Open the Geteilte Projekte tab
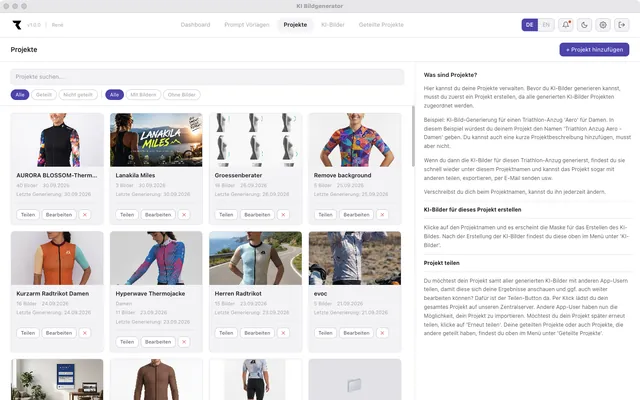 (x=381, y=25)
